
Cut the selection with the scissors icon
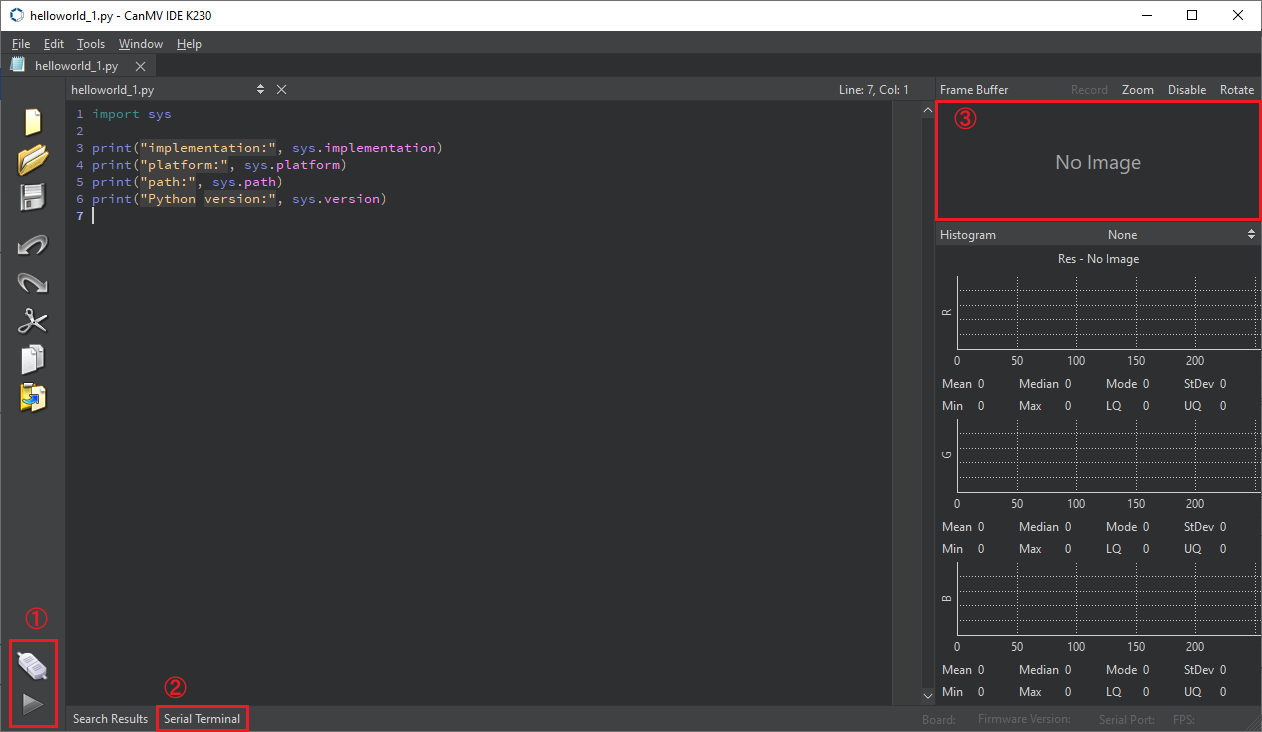(x=33, y=321)
